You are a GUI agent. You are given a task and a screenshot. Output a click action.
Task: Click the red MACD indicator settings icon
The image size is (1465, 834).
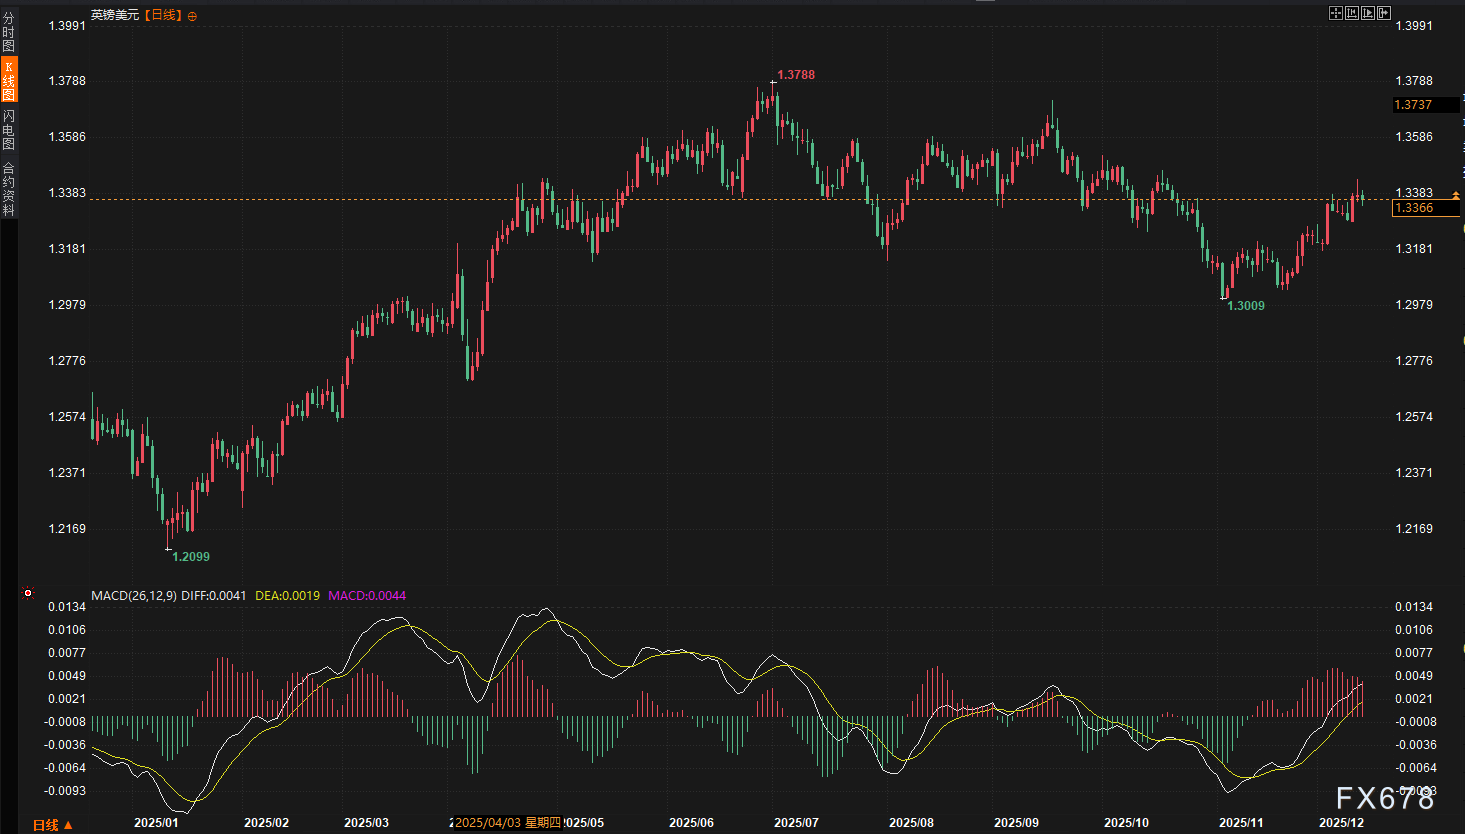pyautogui.click(x=28, y=593)
